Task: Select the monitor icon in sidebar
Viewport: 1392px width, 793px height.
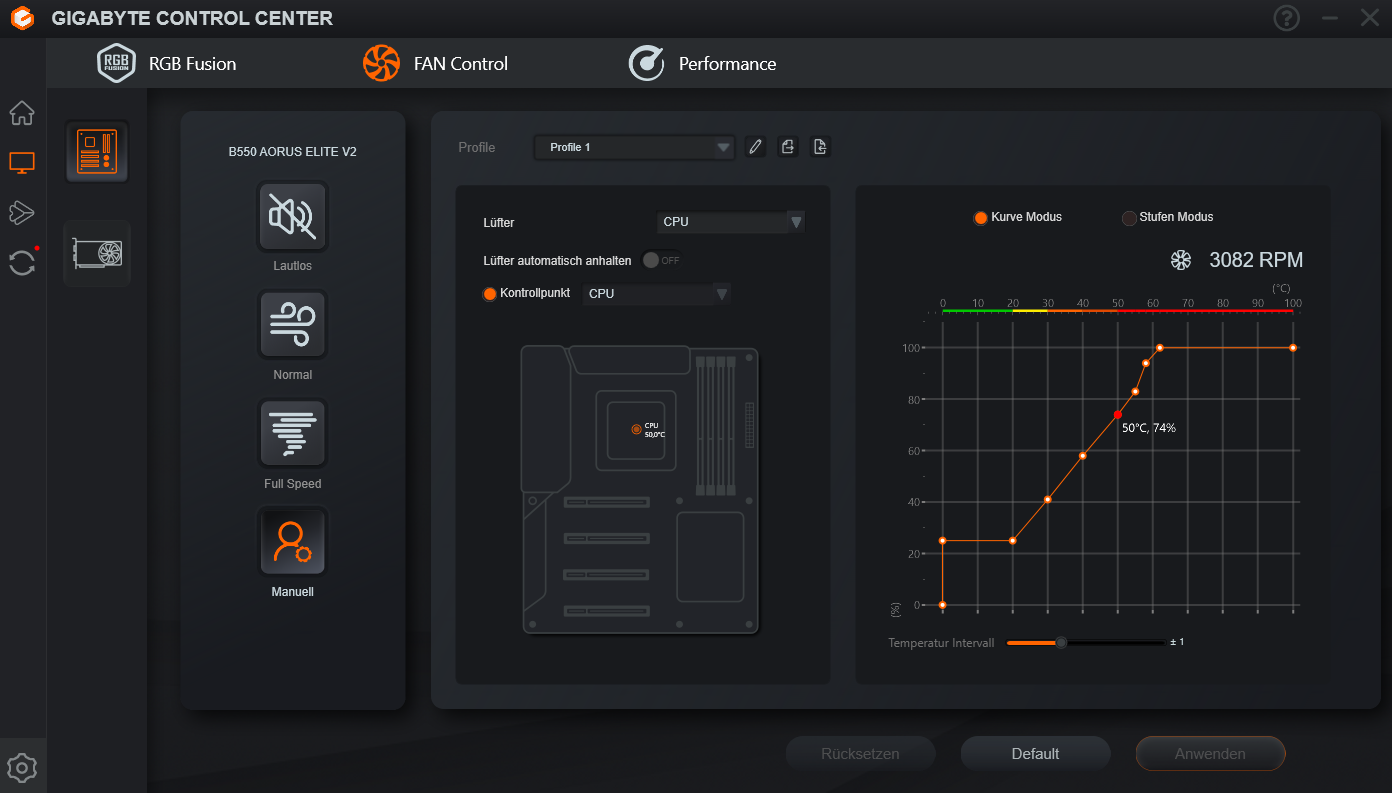Action: [22, 162]
